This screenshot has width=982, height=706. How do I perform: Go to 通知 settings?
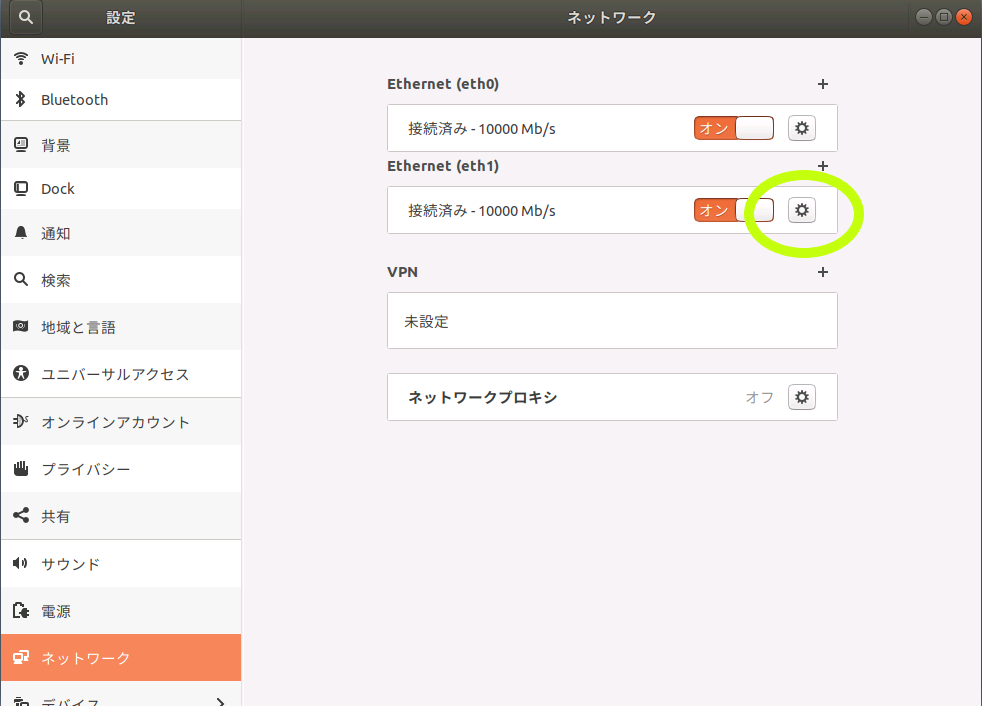tap(121, 233)
